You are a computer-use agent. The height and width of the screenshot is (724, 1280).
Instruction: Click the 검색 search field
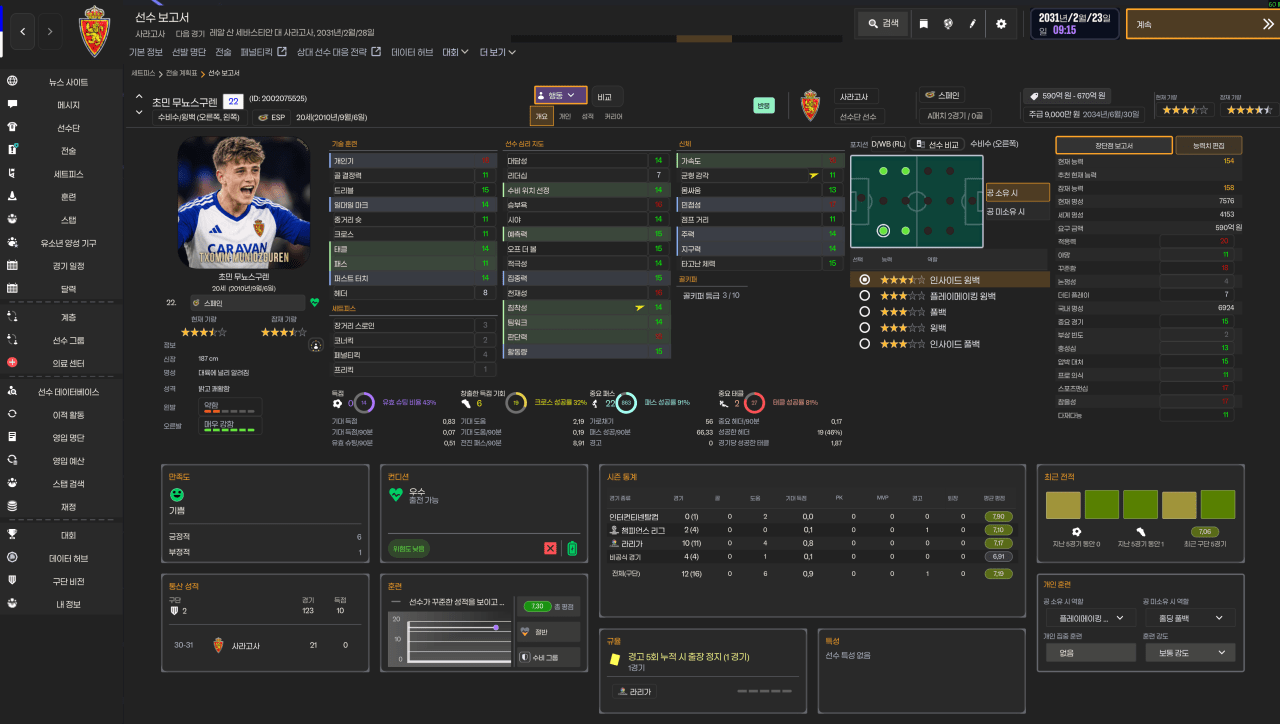pyautogui.click(x=881, y=23)
